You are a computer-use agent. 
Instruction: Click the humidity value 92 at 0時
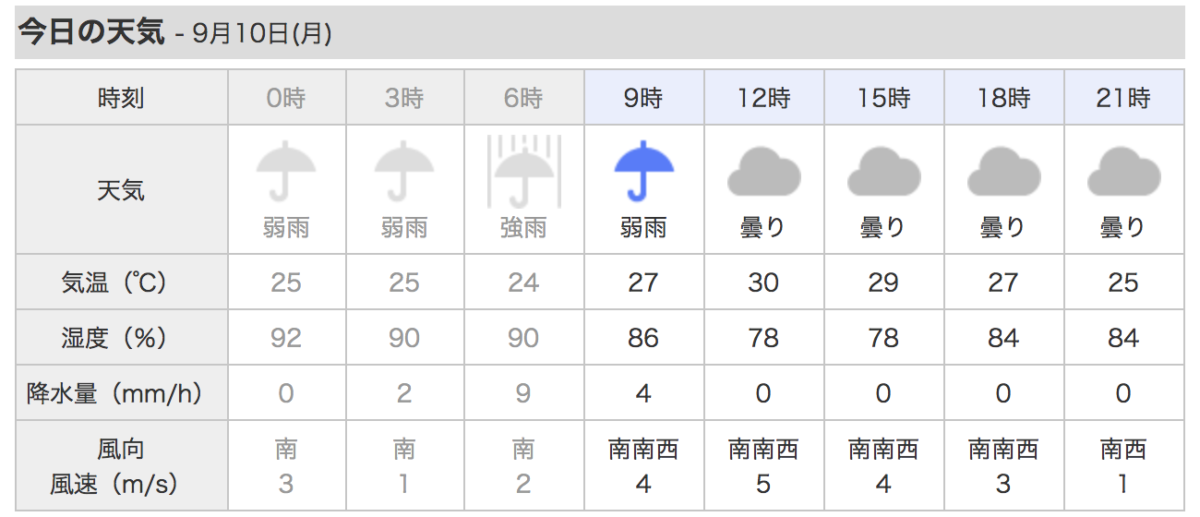286,339
